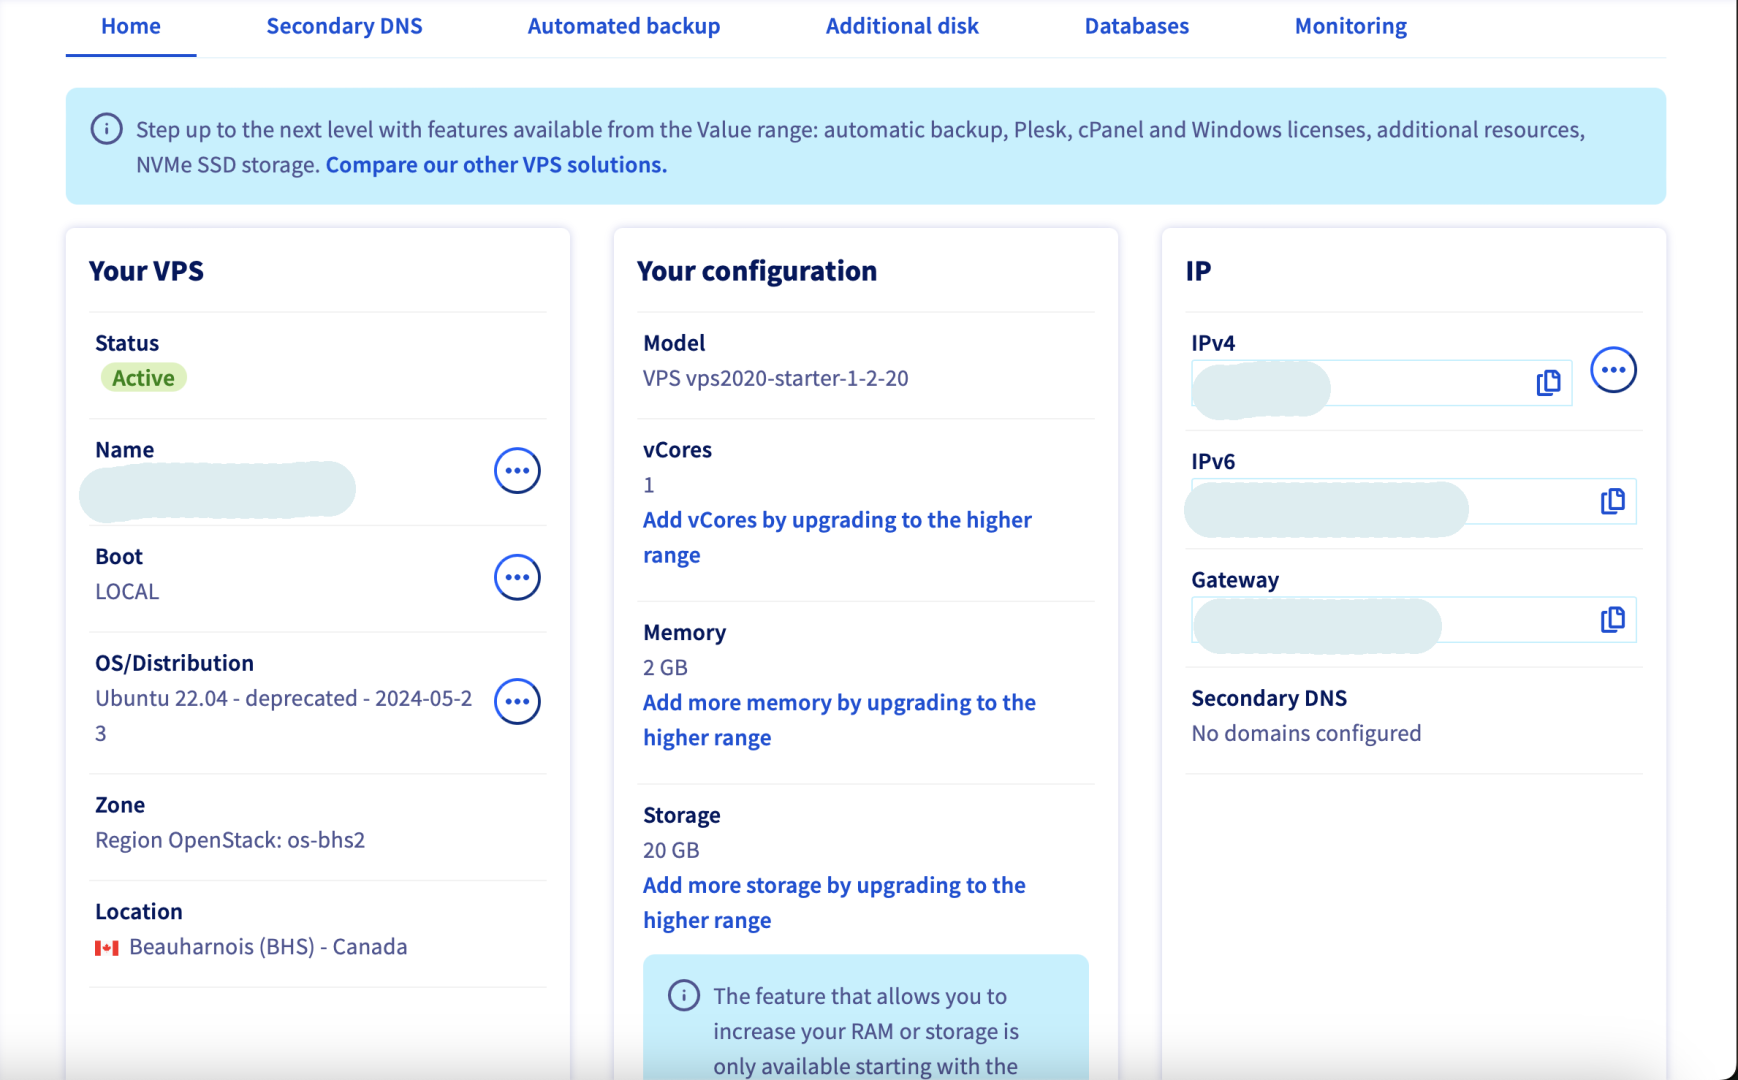This screenshot has height=1080, width=1738.
Task: Click the Name label in Your VPS
Action: click(124, 450)
